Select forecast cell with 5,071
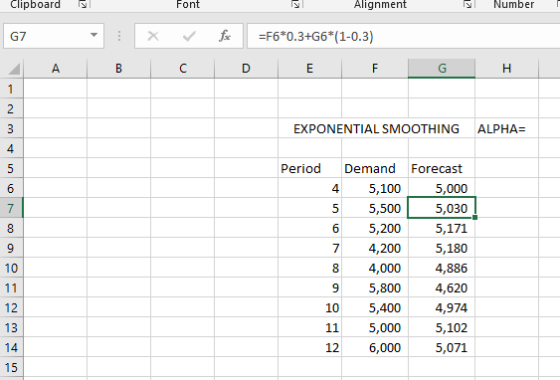The height and width of the screenshot is (380, 560). click(x=442, y=347)
